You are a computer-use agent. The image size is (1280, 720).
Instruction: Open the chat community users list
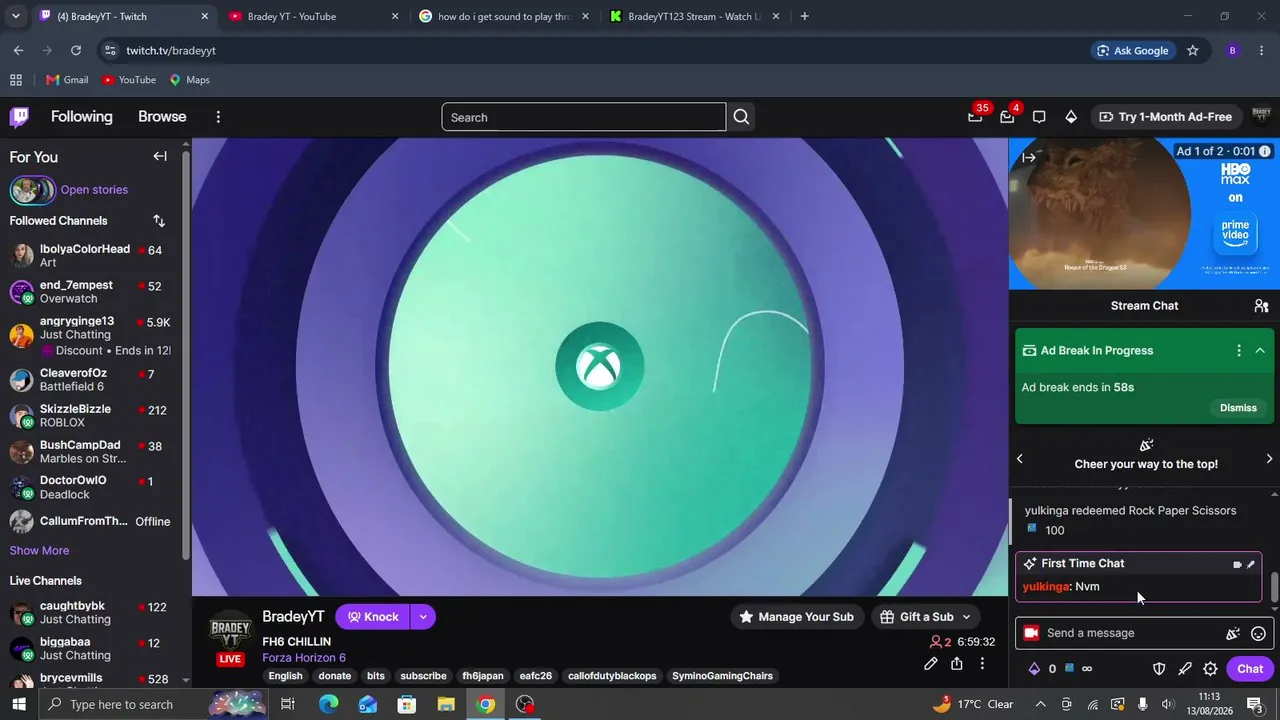[x=1261, y=306]
